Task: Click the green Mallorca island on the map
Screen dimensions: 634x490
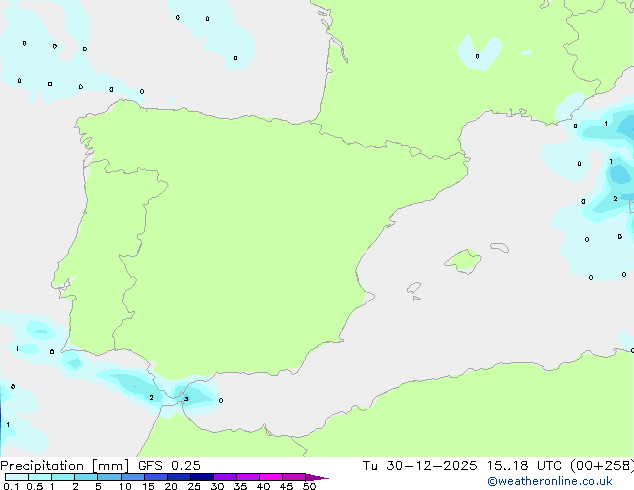Action: (463, 261)
